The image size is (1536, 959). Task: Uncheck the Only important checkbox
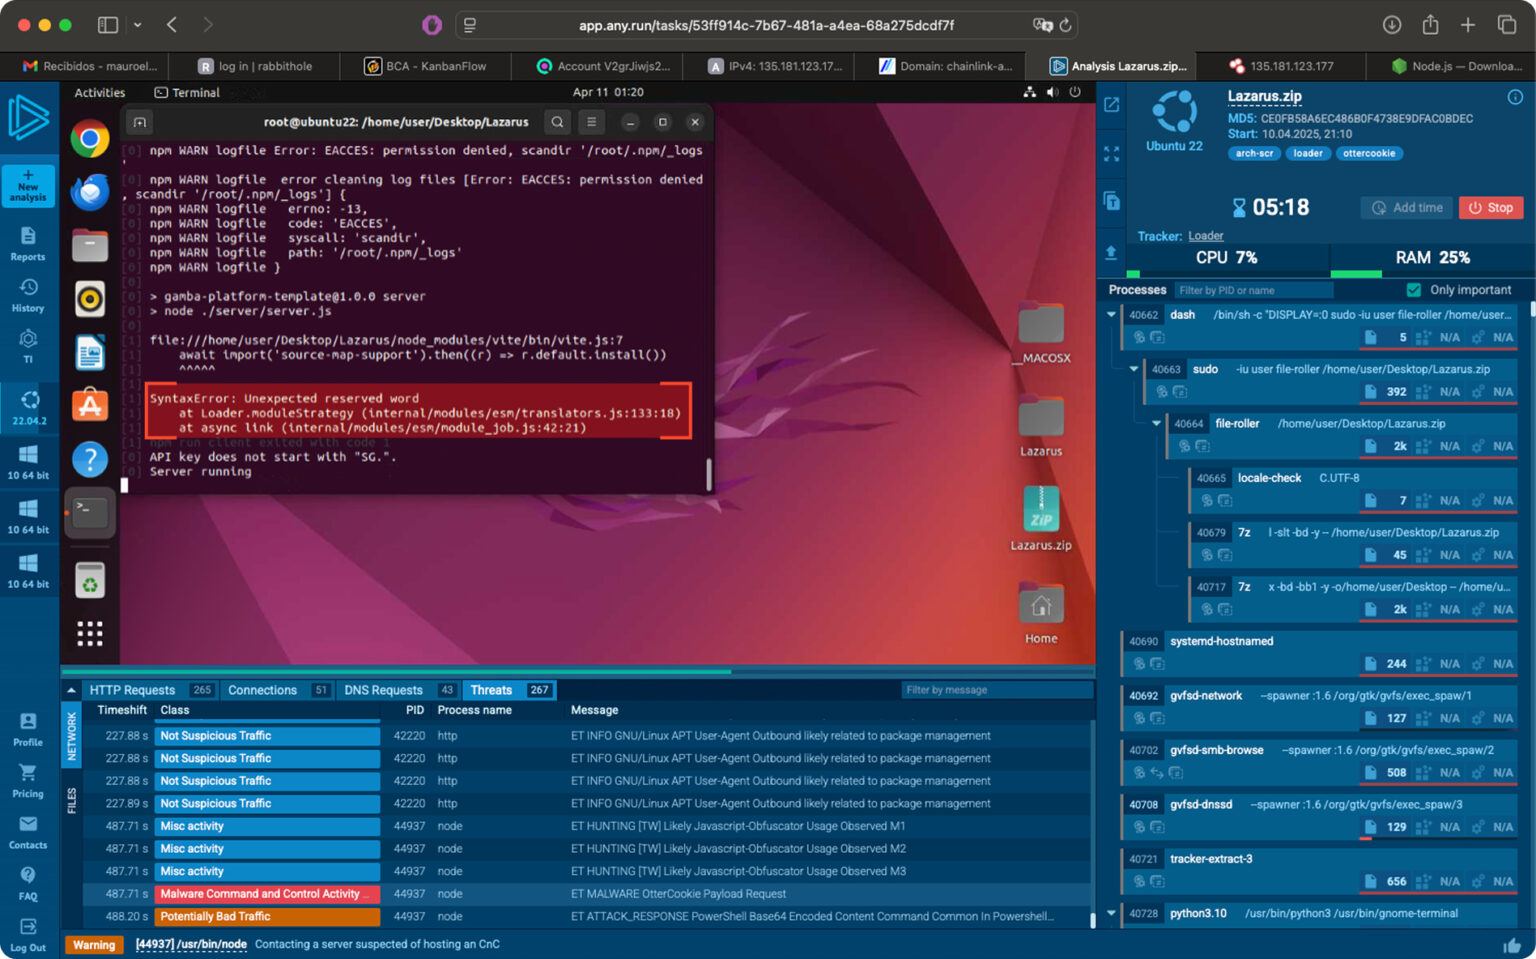click(1413, 289)
